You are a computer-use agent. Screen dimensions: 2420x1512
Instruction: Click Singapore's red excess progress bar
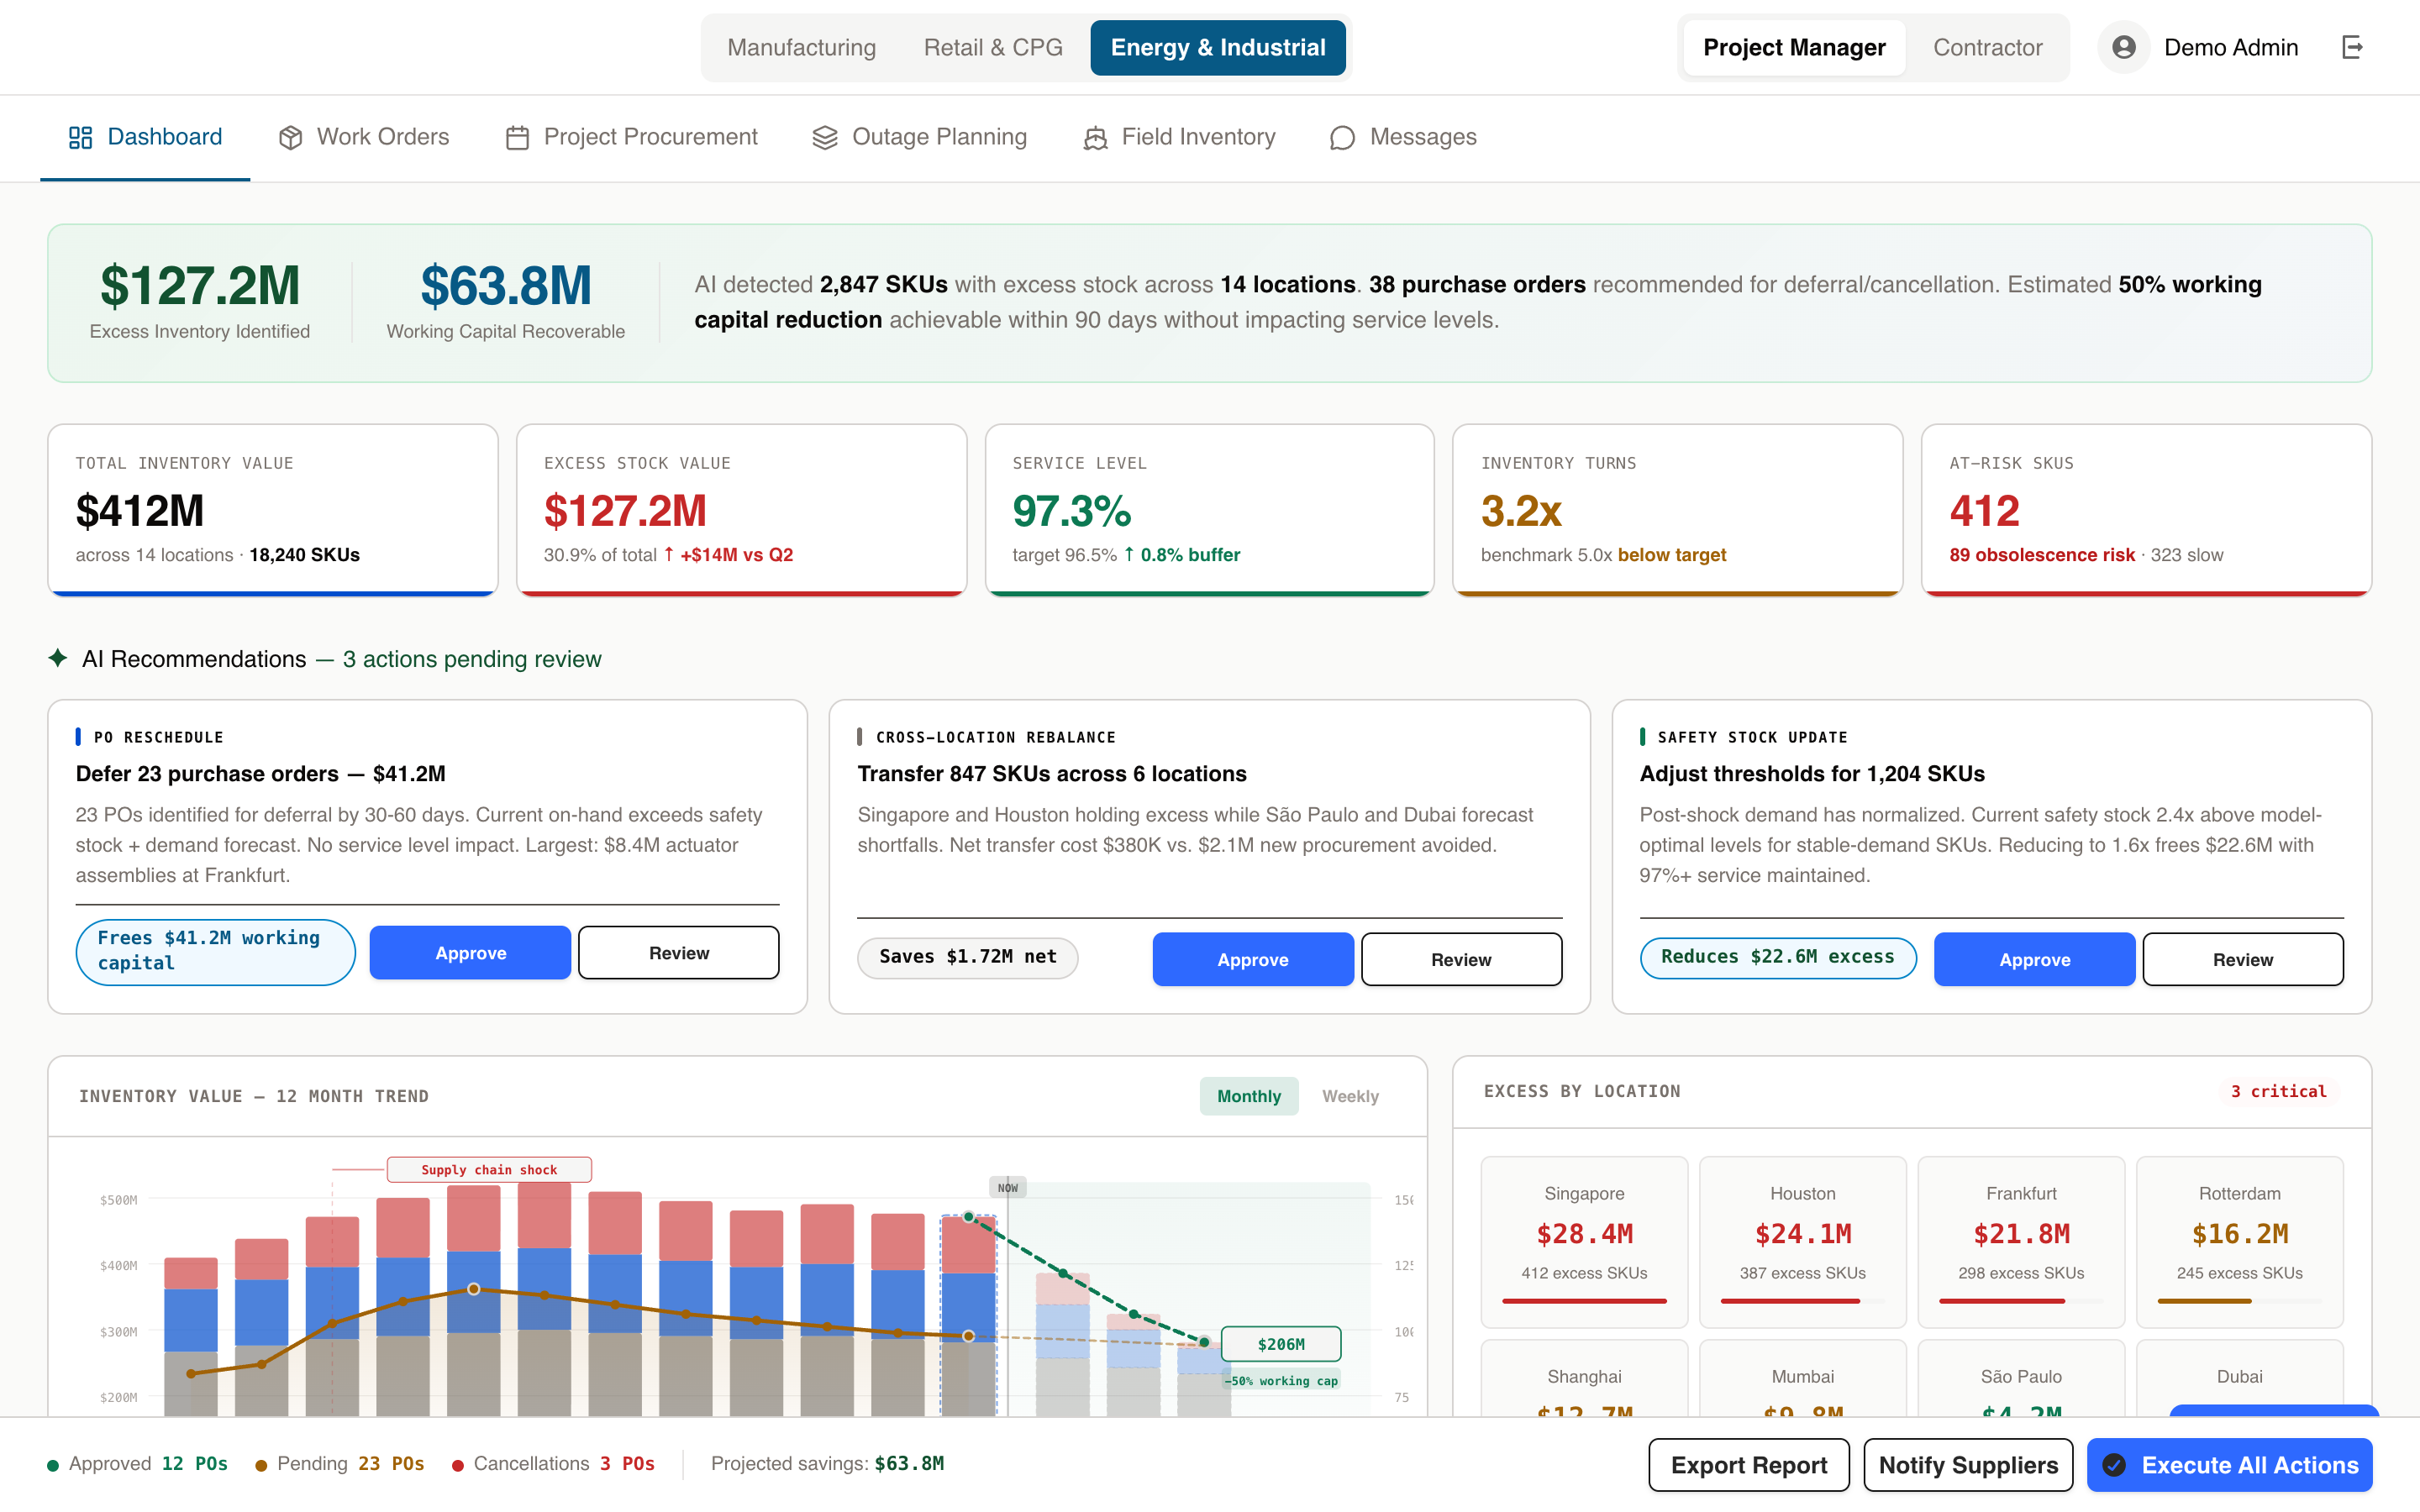[1584, 1301]
